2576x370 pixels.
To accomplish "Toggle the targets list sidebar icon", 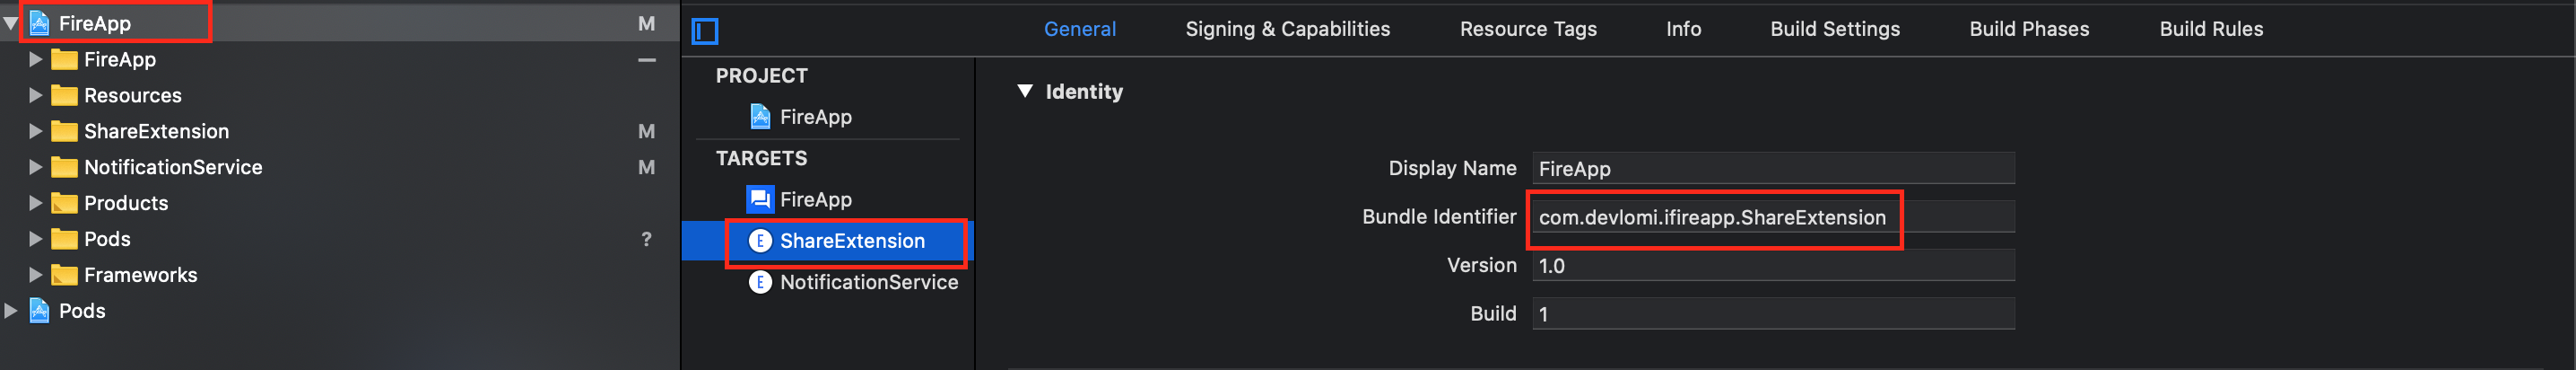I will coord(704,31).
